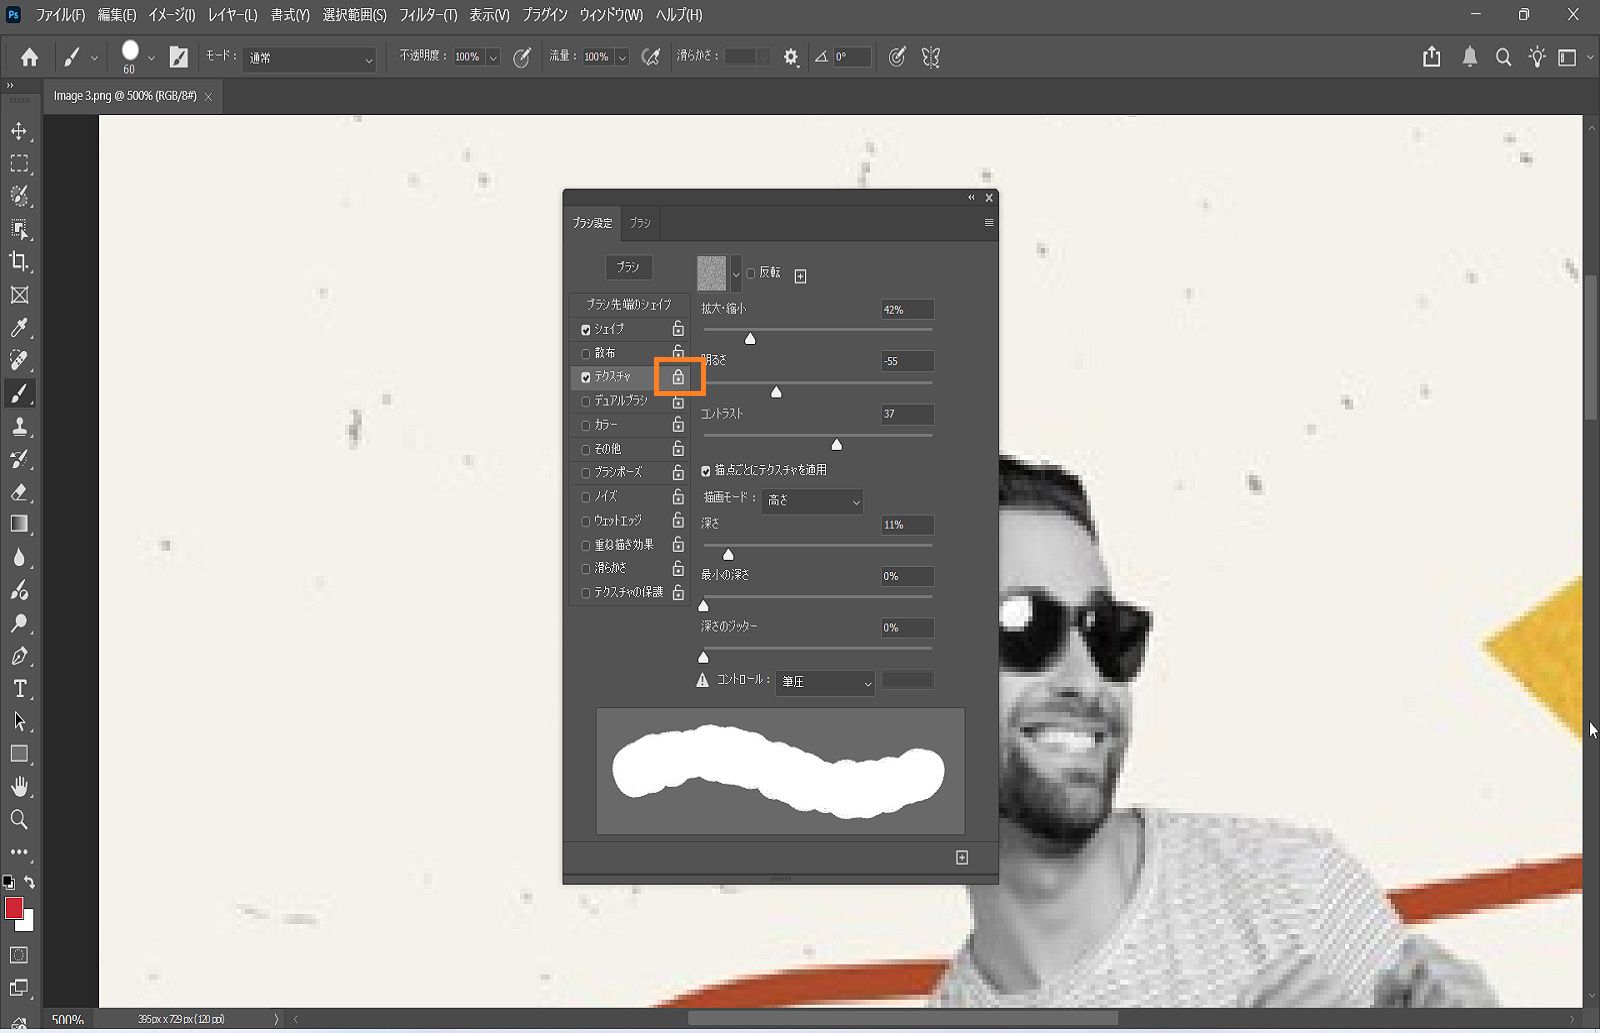Click the Home button in the toolbar
This screenshot has height=1033, width=1600.
28,57
